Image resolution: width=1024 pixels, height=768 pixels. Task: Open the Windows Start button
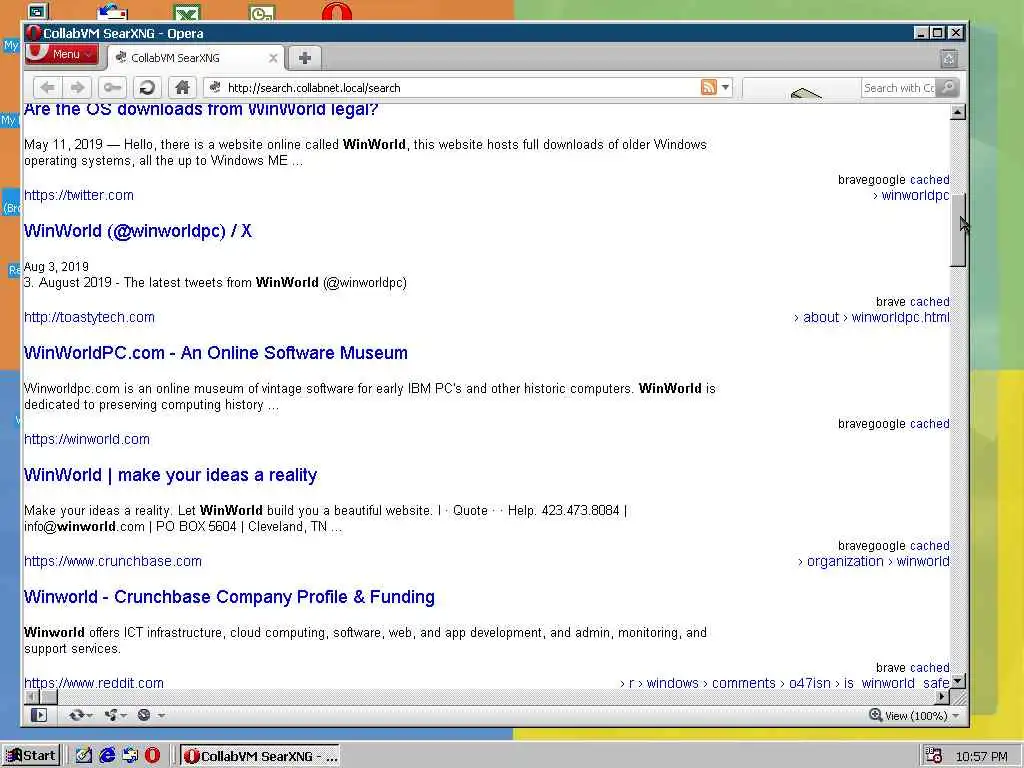pyautogui.click(x=31, y=756)
